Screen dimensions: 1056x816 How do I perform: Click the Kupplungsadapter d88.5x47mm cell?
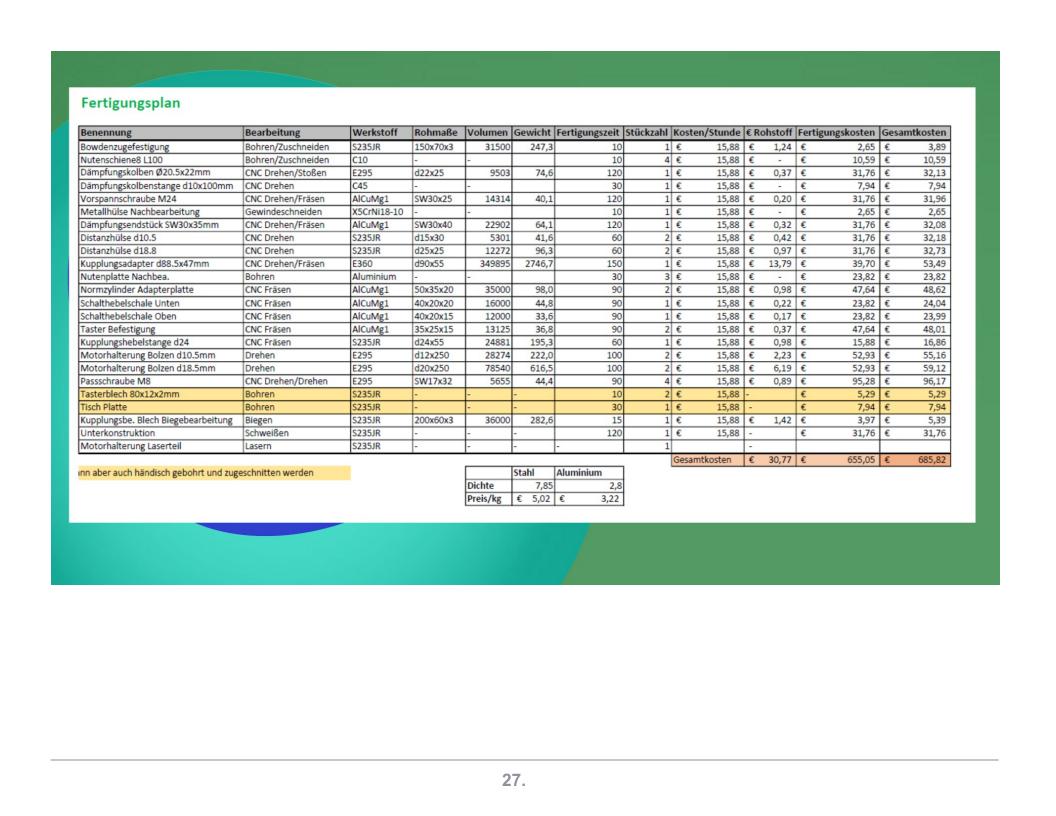click(145, 263)
